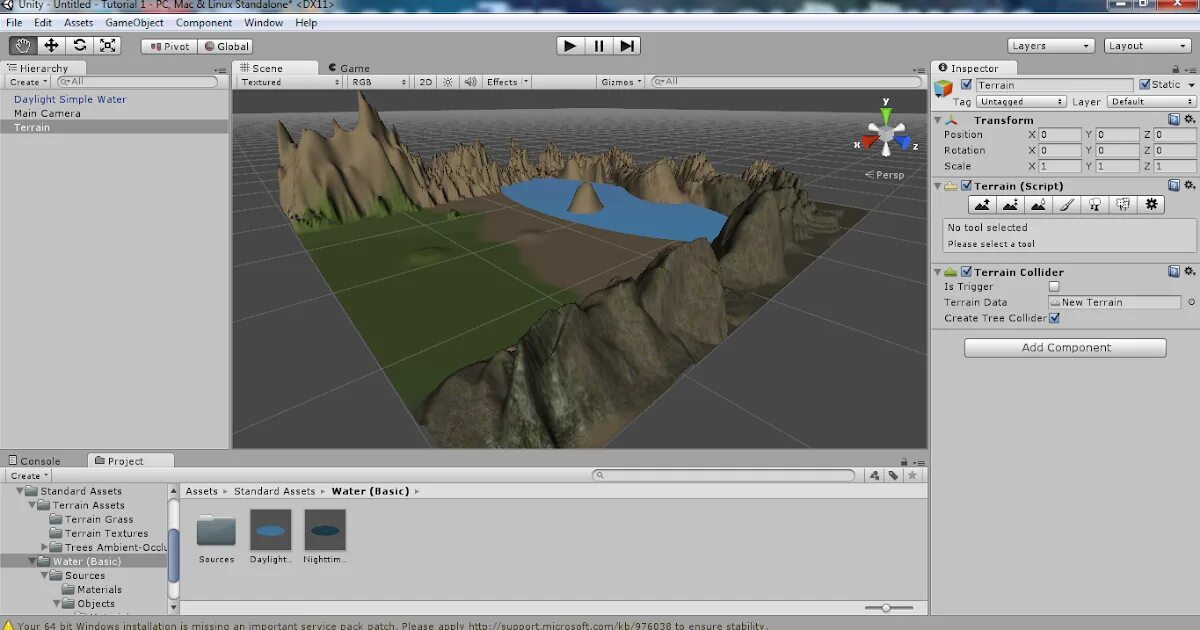Click the Raise/Lower Terrain tool

pyautogui.click(x=982, y=204)
